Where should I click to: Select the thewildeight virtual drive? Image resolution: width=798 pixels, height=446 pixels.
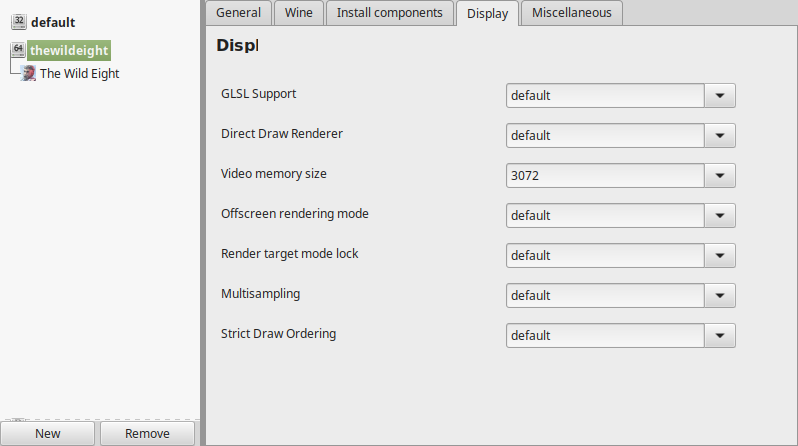(x=69, y=50)
